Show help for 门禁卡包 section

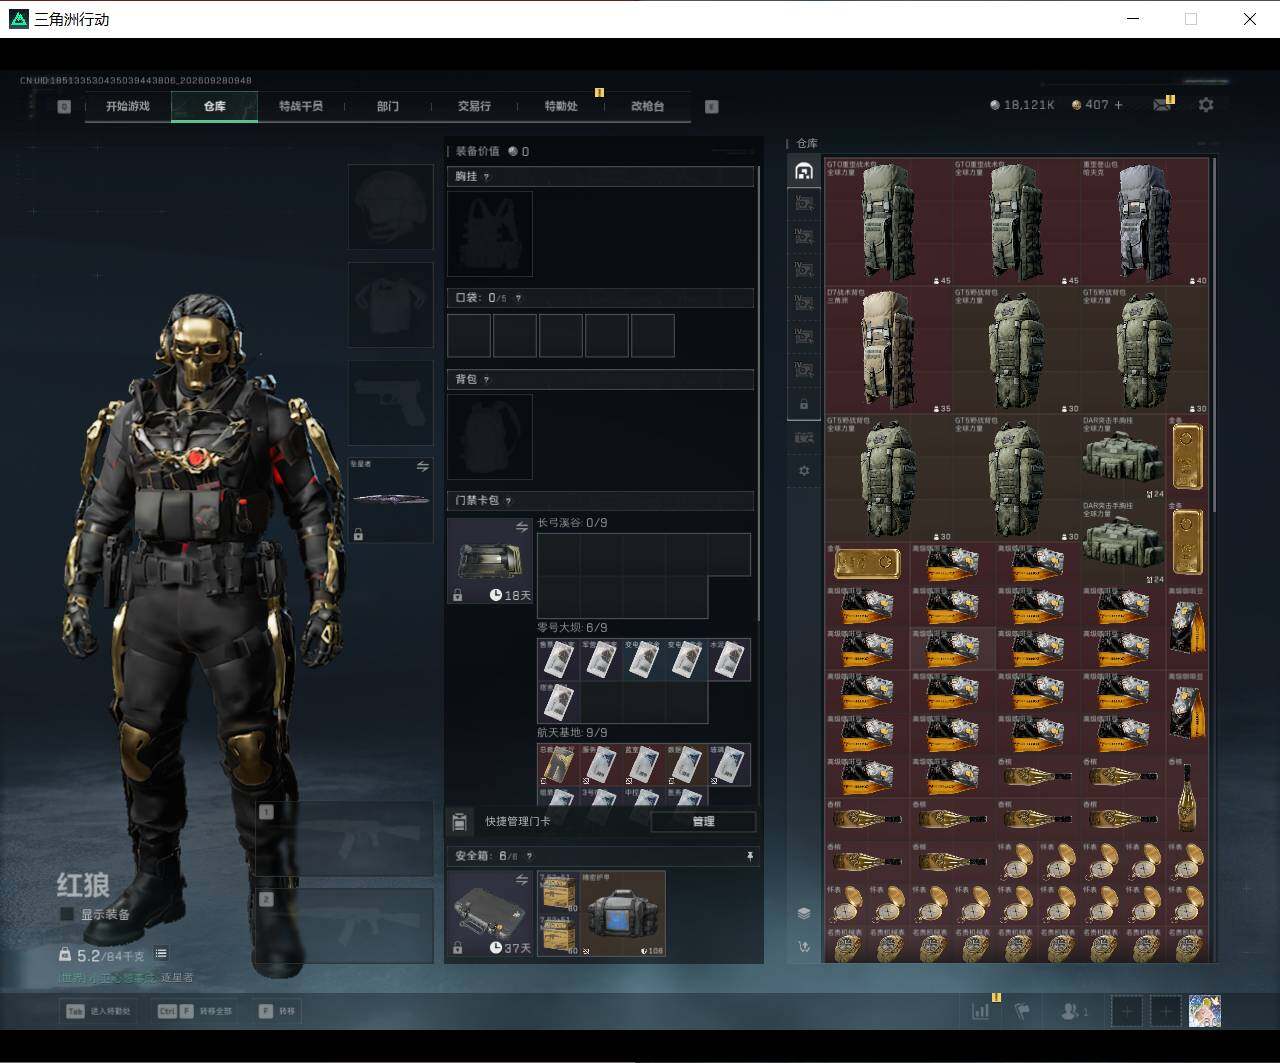(x=508, y=501)
